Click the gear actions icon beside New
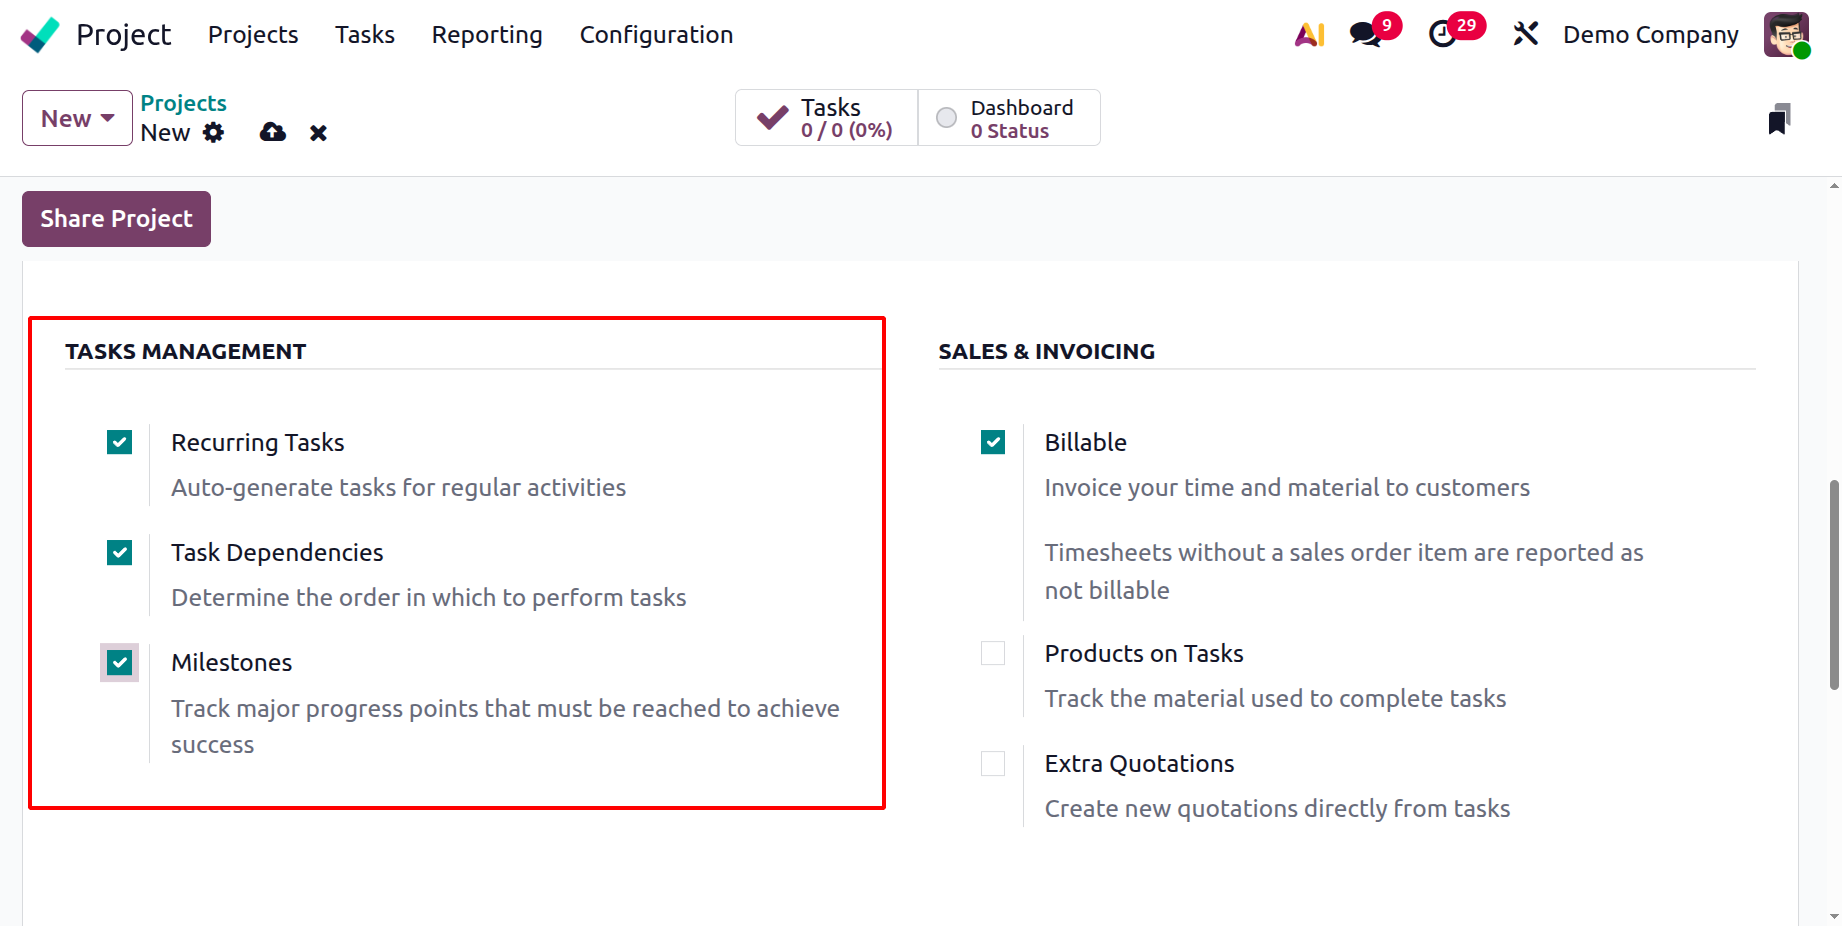The width and height of the screenshot is (1842, 926). click(x=213, y=133)
